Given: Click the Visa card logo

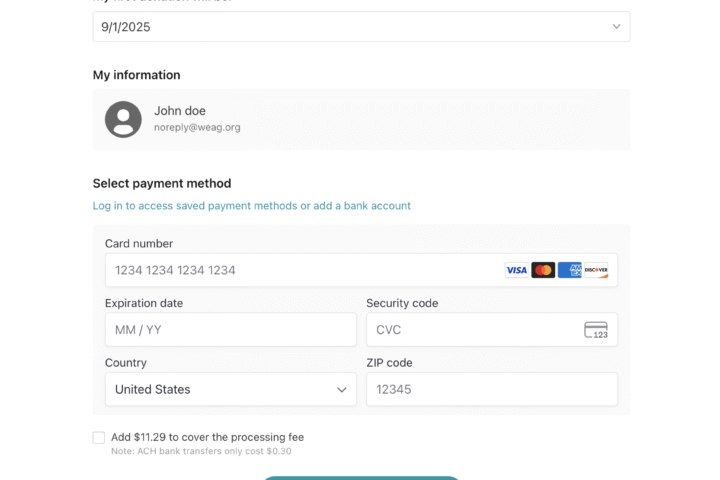Looking at the screenshot, I should 516,270.
